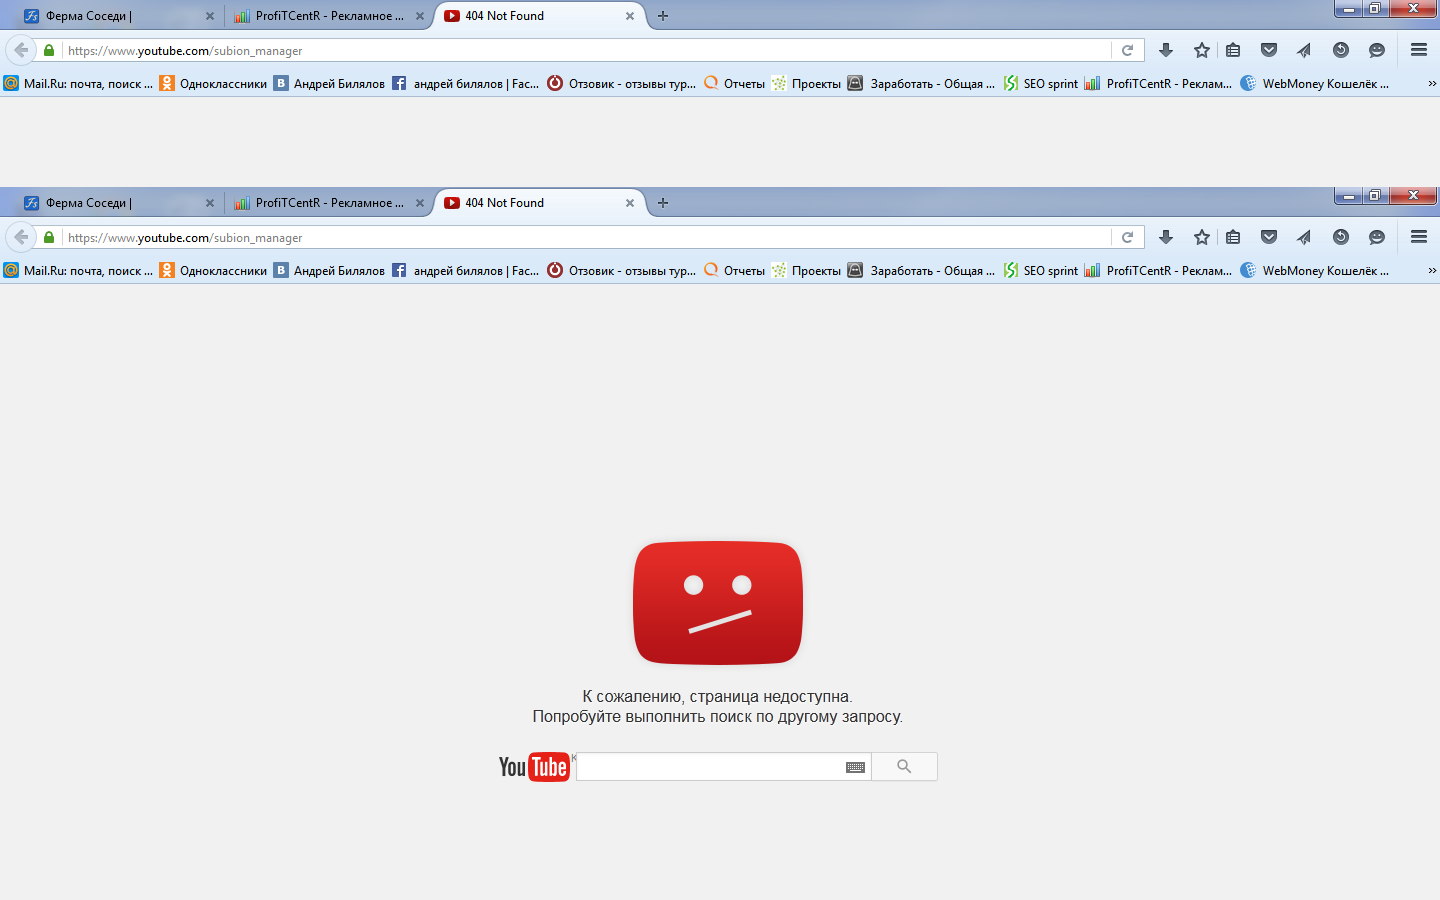This screenshot has width=1440, height=900.
Task: Open Одноклассники bookmark in lower window
Action: 214,270
